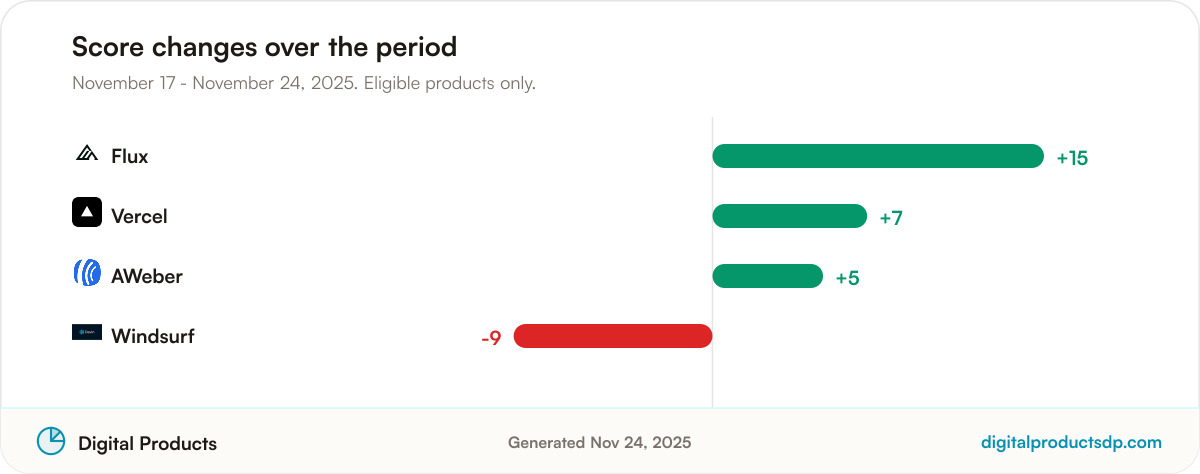Click the Windsurf logo thumbnail
Screen dimensions: 1200x474
87,332
